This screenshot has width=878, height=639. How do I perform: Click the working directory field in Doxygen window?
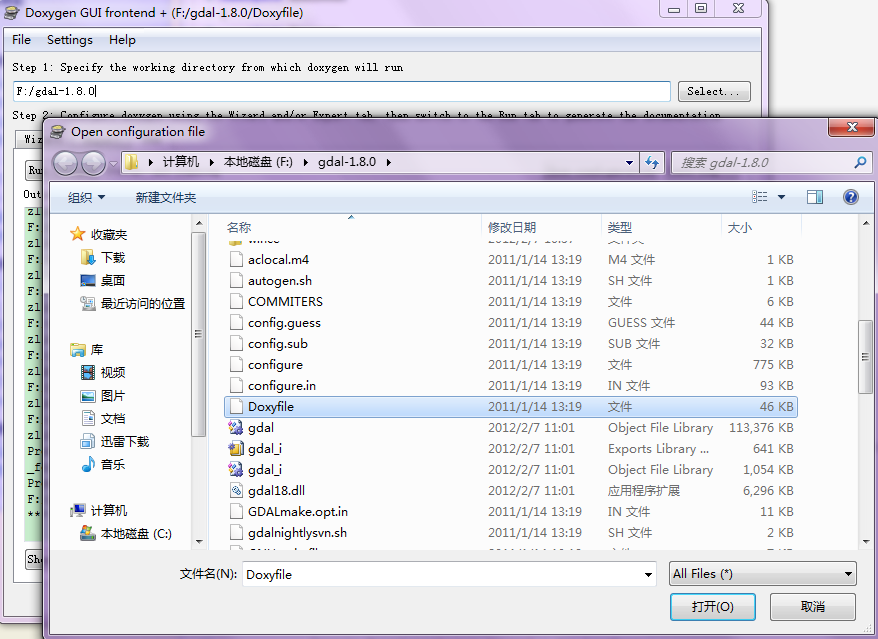(x=342, y=91)
